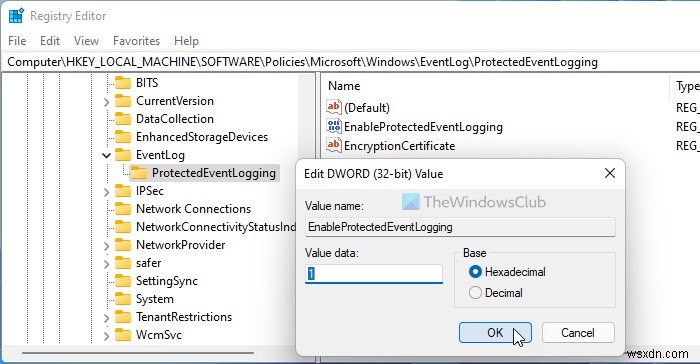700x364 pixels.
Task: Click the NetworkConnectivityStatusInd folder icon
Action: pyautogui.click(x=123, y=227)
